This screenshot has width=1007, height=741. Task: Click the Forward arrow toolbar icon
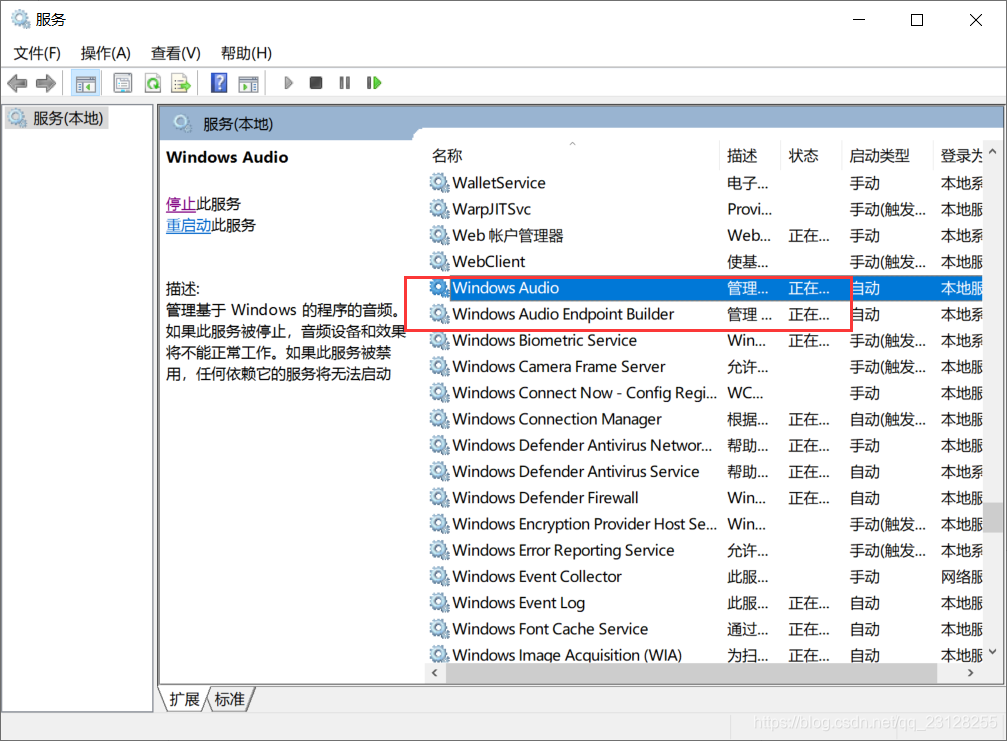[46, 83]
